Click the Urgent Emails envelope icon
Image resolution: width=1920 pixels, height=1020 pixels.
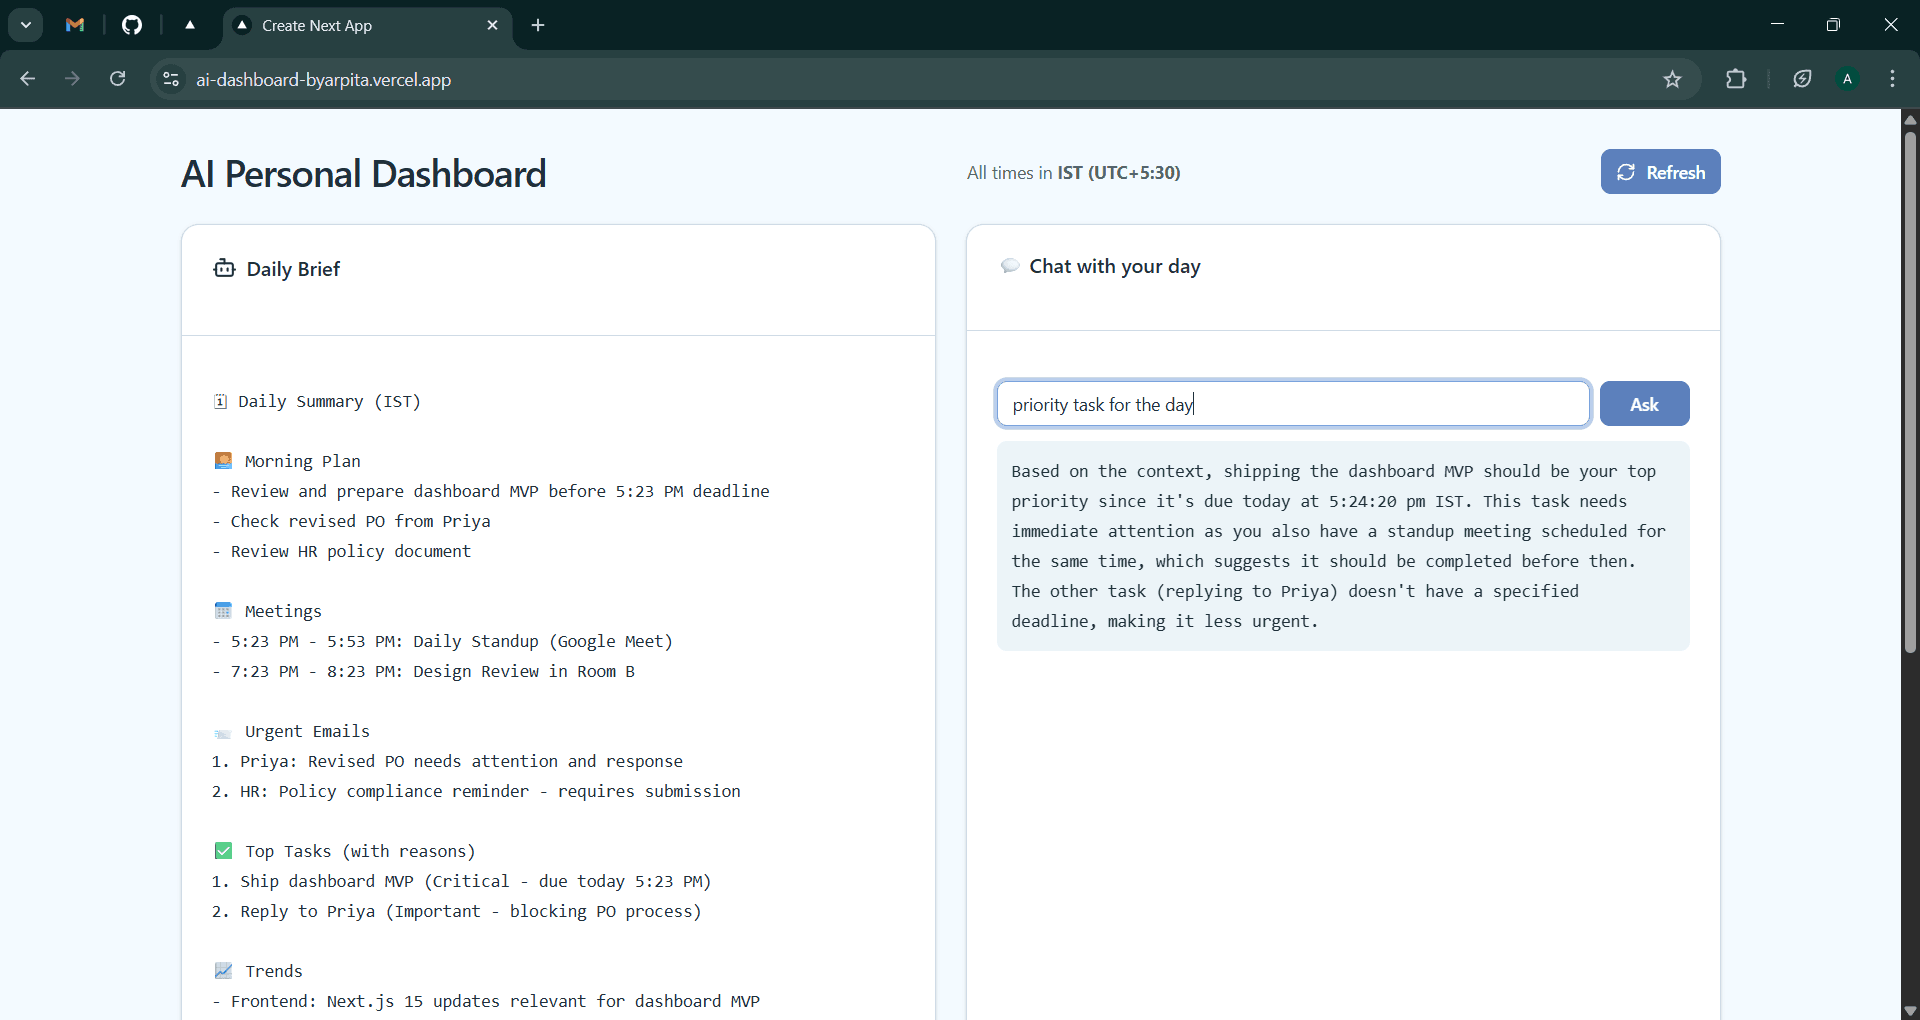(x=223, y=733)
